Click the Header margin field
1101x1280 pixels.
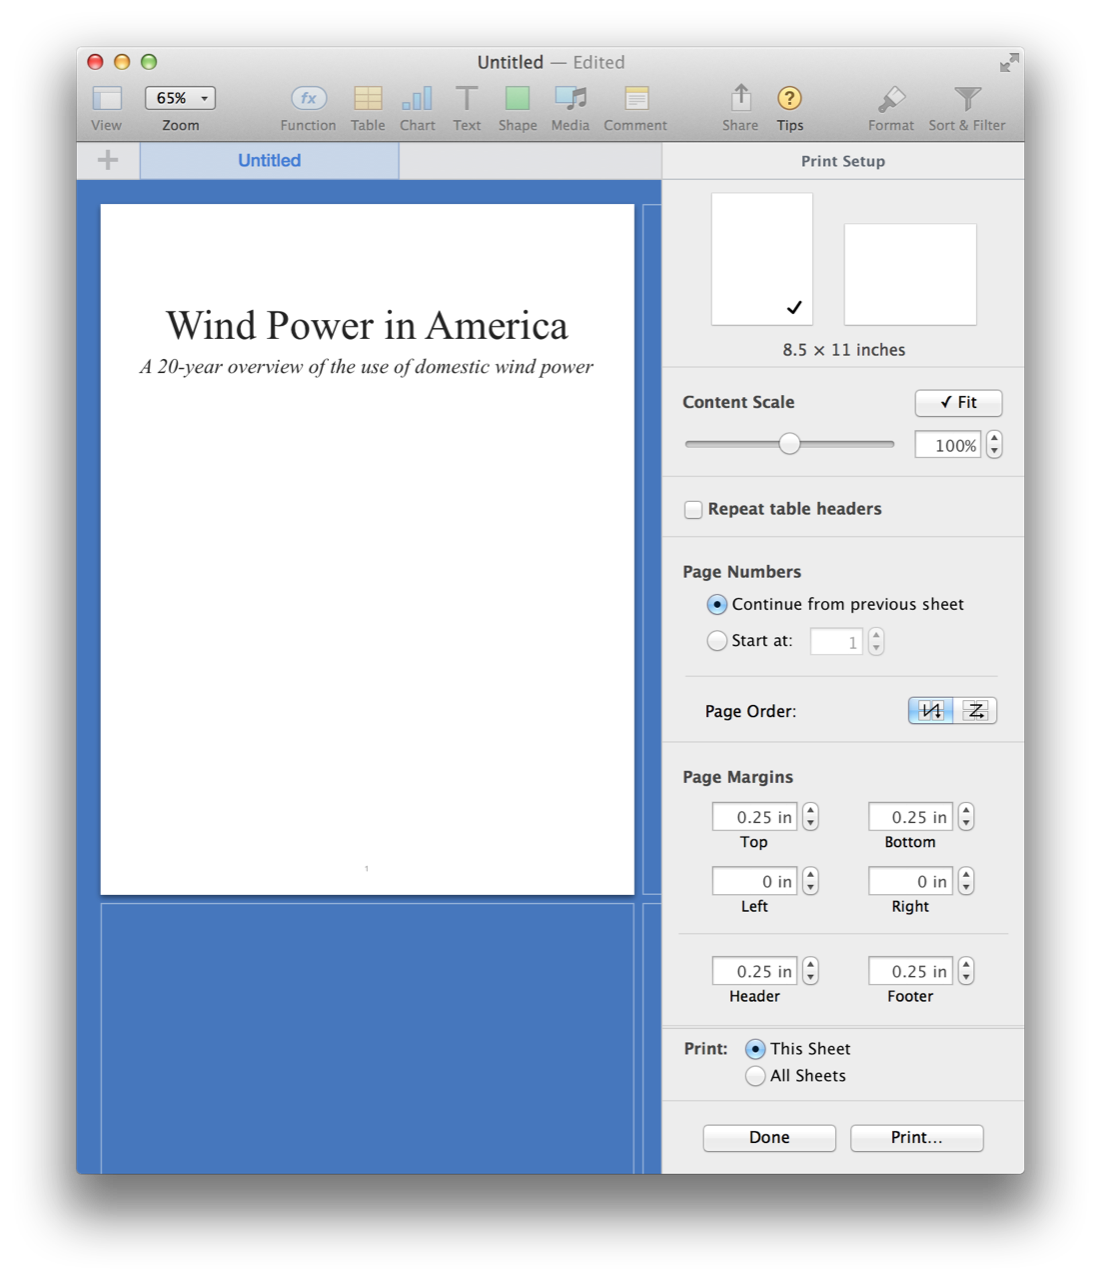[755, 971]
